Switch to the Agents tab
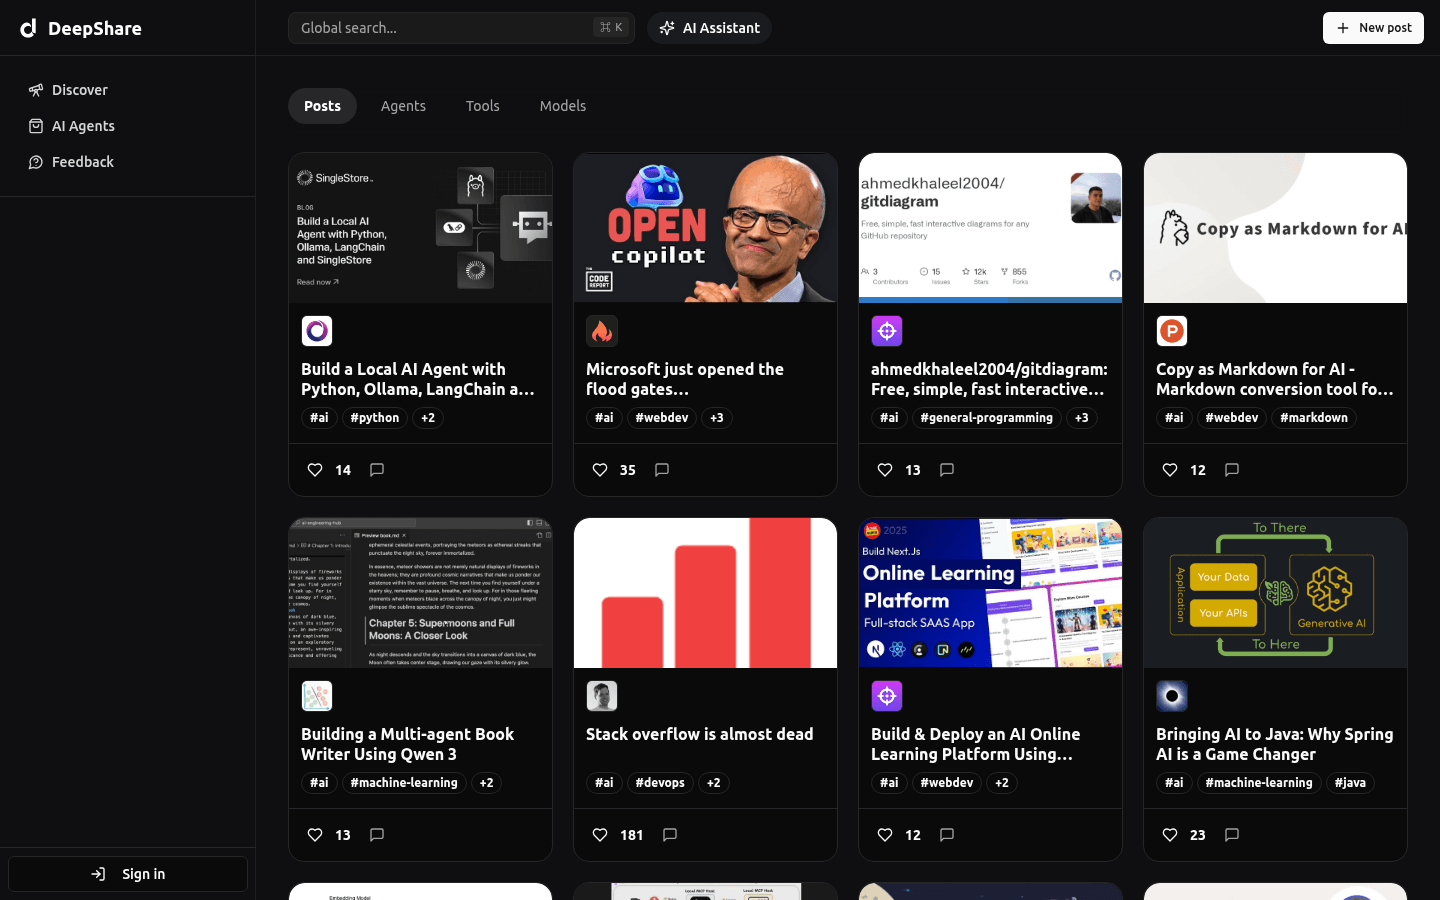This screenshot has width=1440, height=900. 403,106
